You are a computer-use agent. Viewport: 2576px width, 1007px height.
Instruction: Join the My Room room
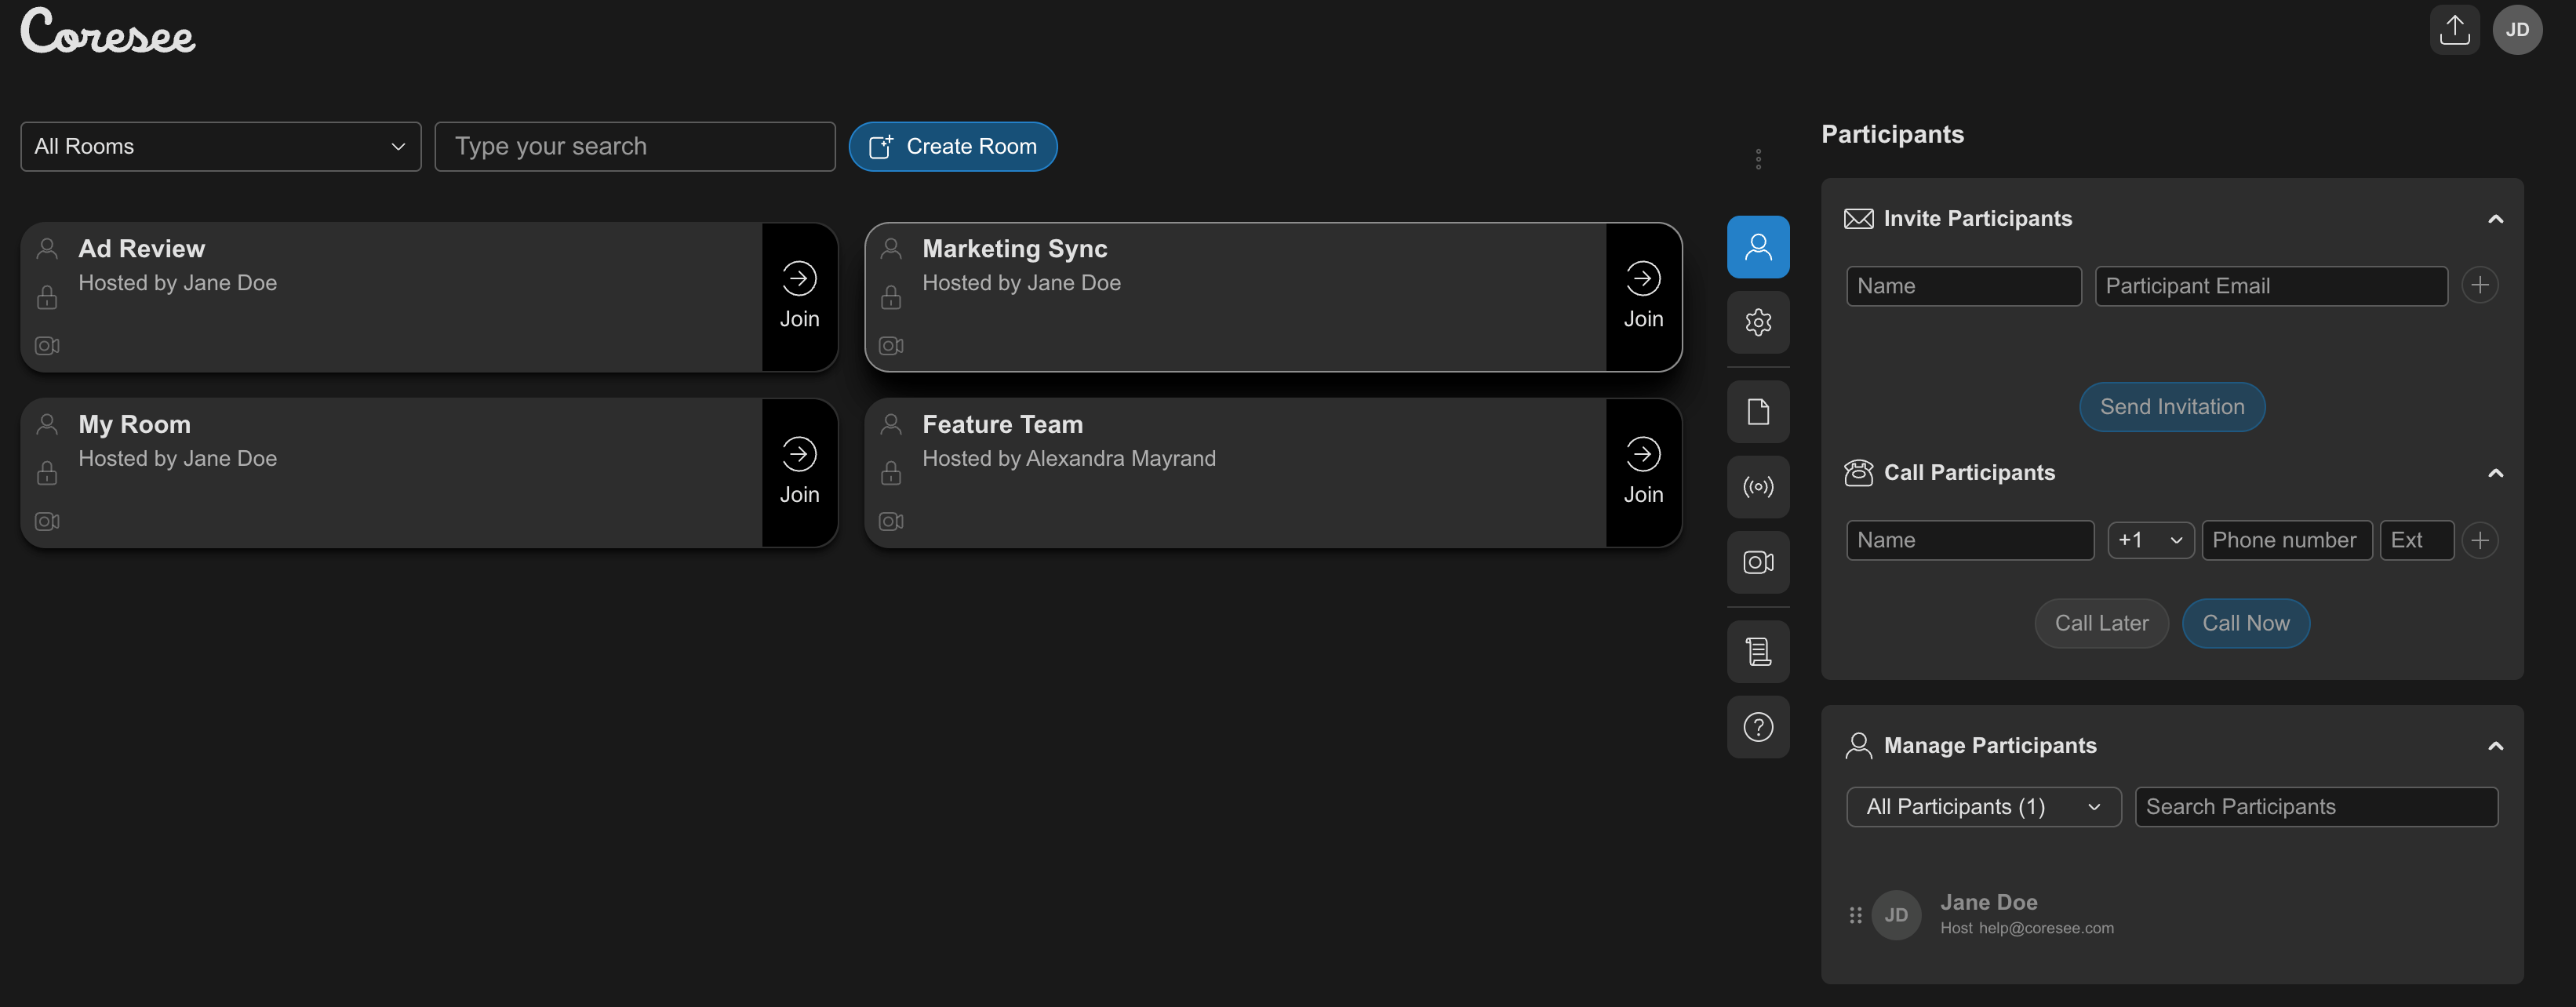point(799,473)
